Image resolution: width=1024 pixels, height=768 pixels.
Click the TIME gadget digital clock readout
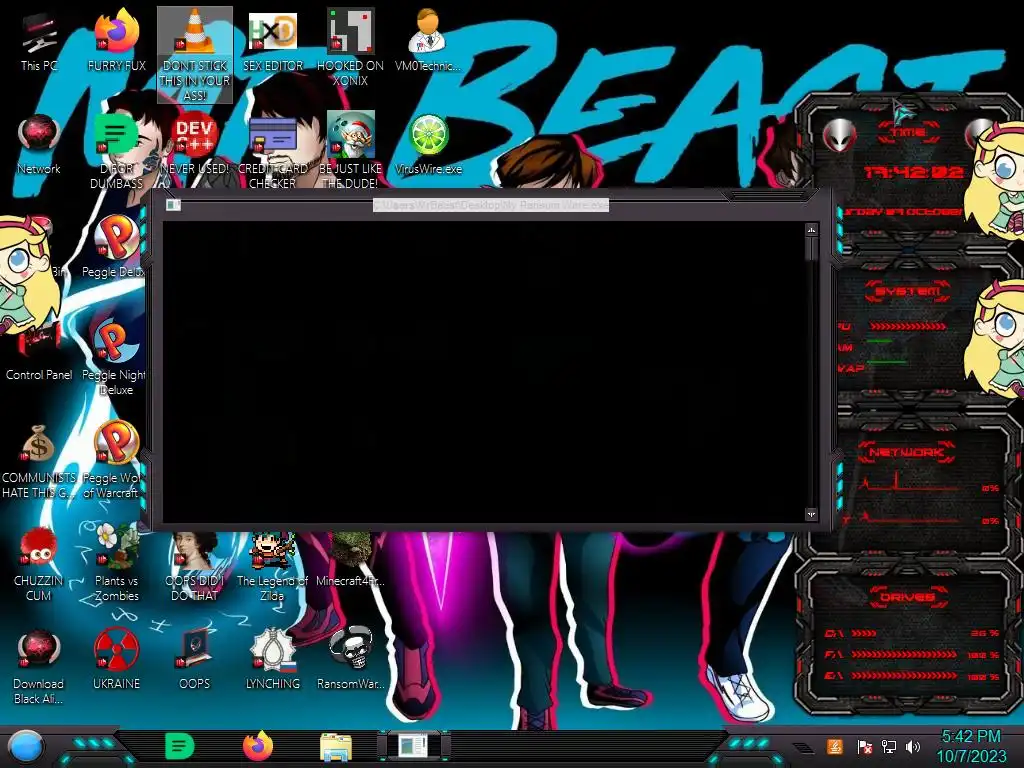tap(913, 172)
